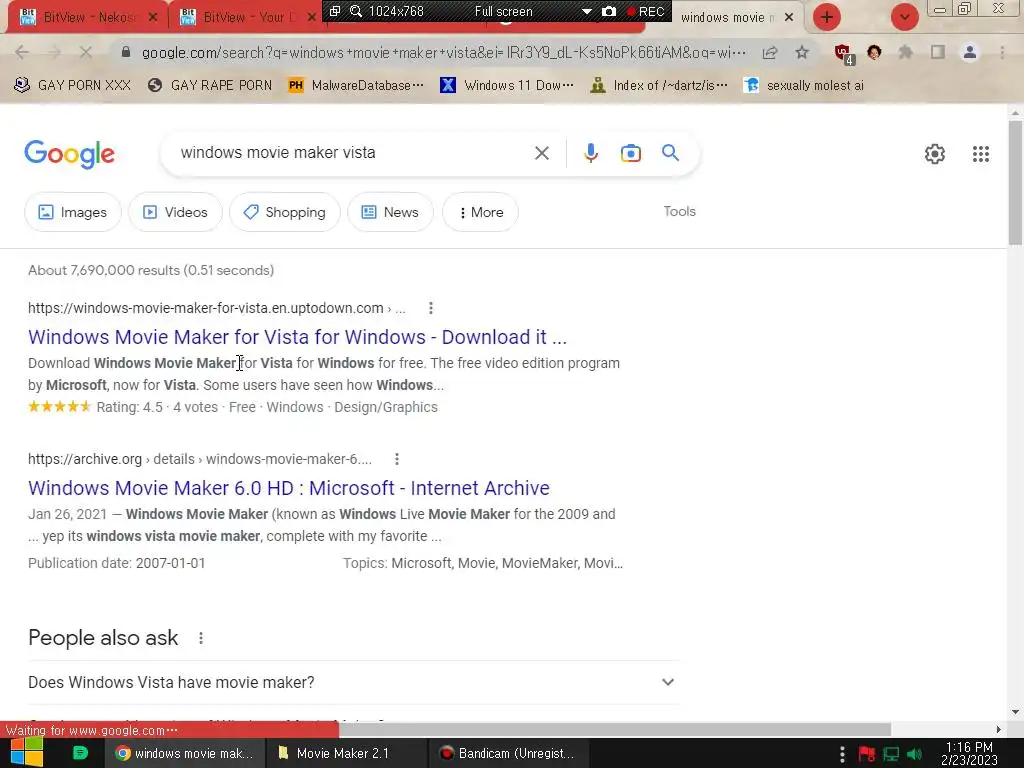Screen dimensions: 1024x768
Task: Open MalwareDatabase bookmark
Action: [356, 86]
